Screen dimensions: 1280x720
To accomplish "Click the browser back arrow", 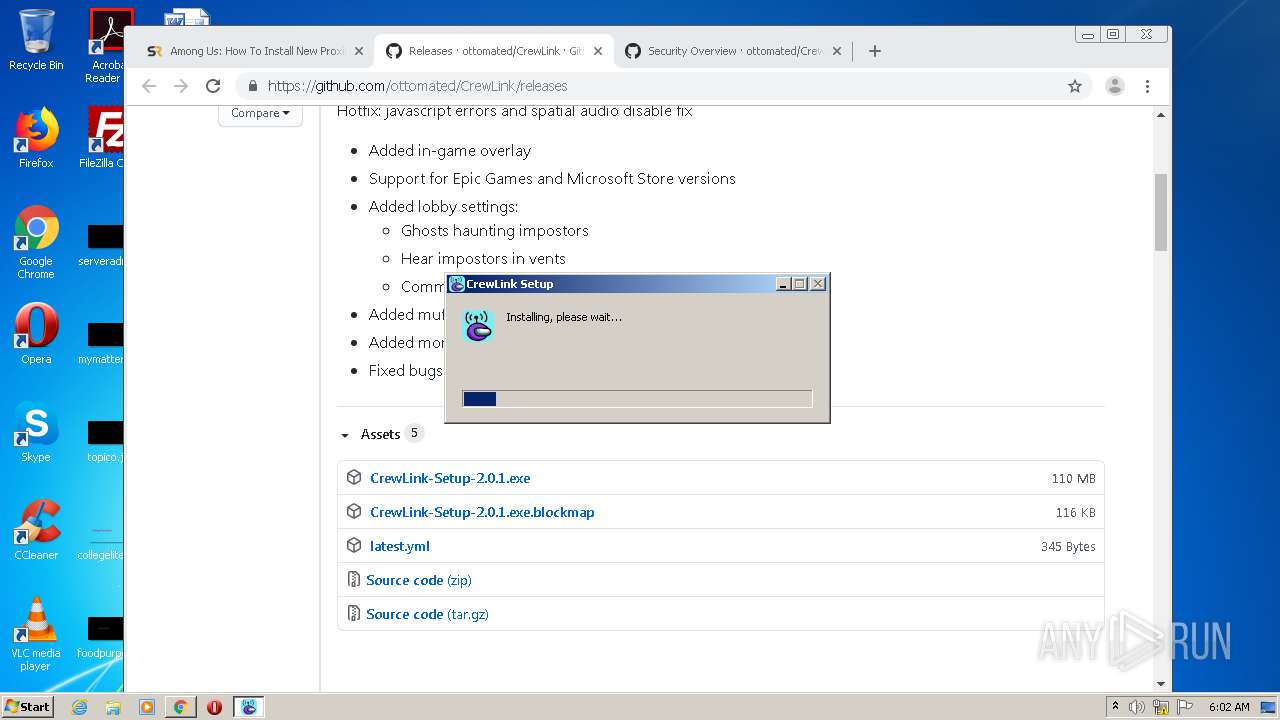I will pos(149,86).
